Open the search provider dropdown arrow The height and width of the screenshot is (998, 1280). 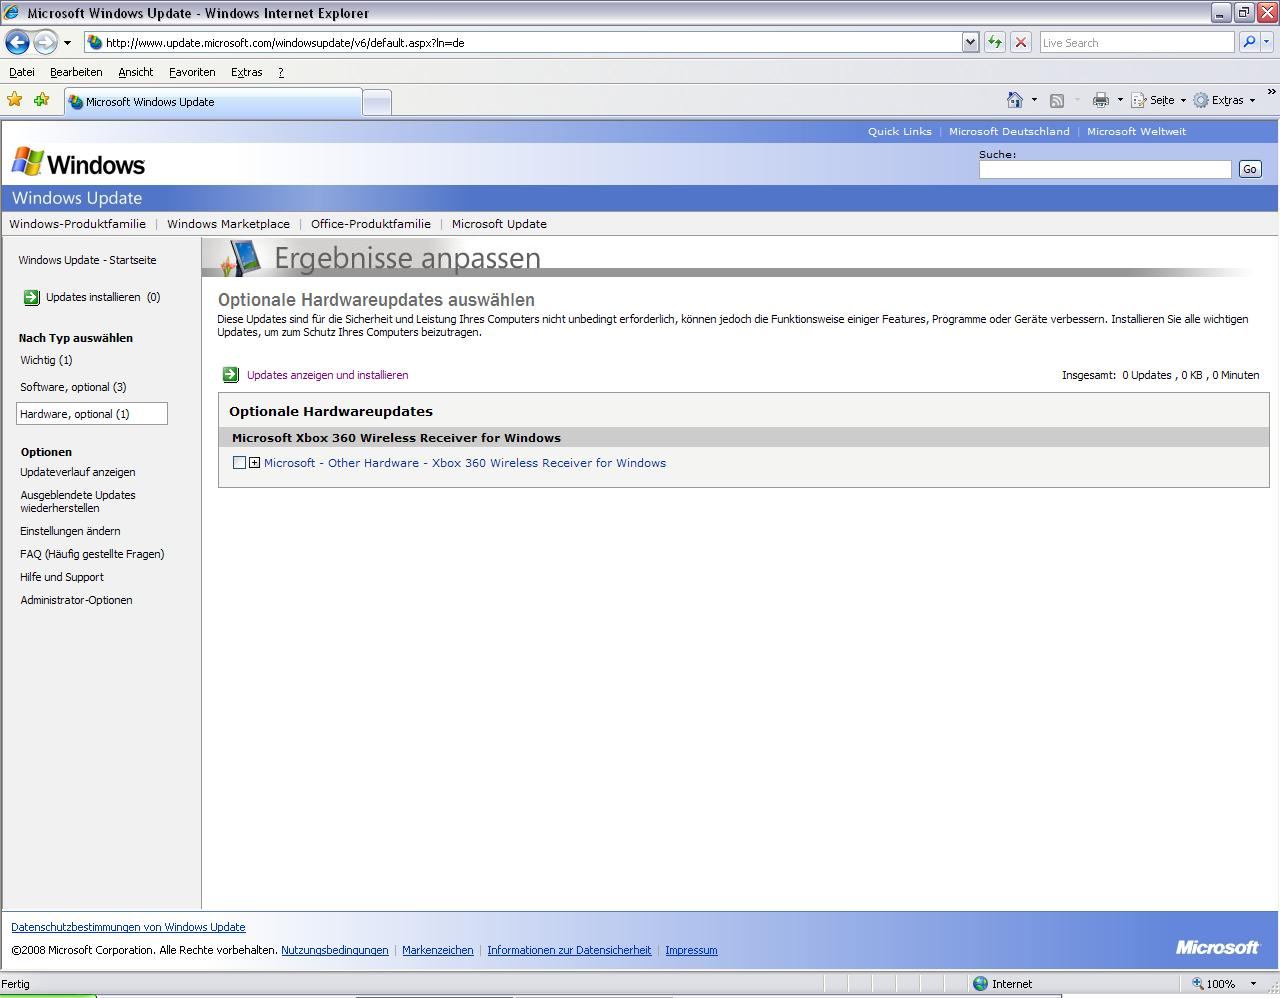1267,42
